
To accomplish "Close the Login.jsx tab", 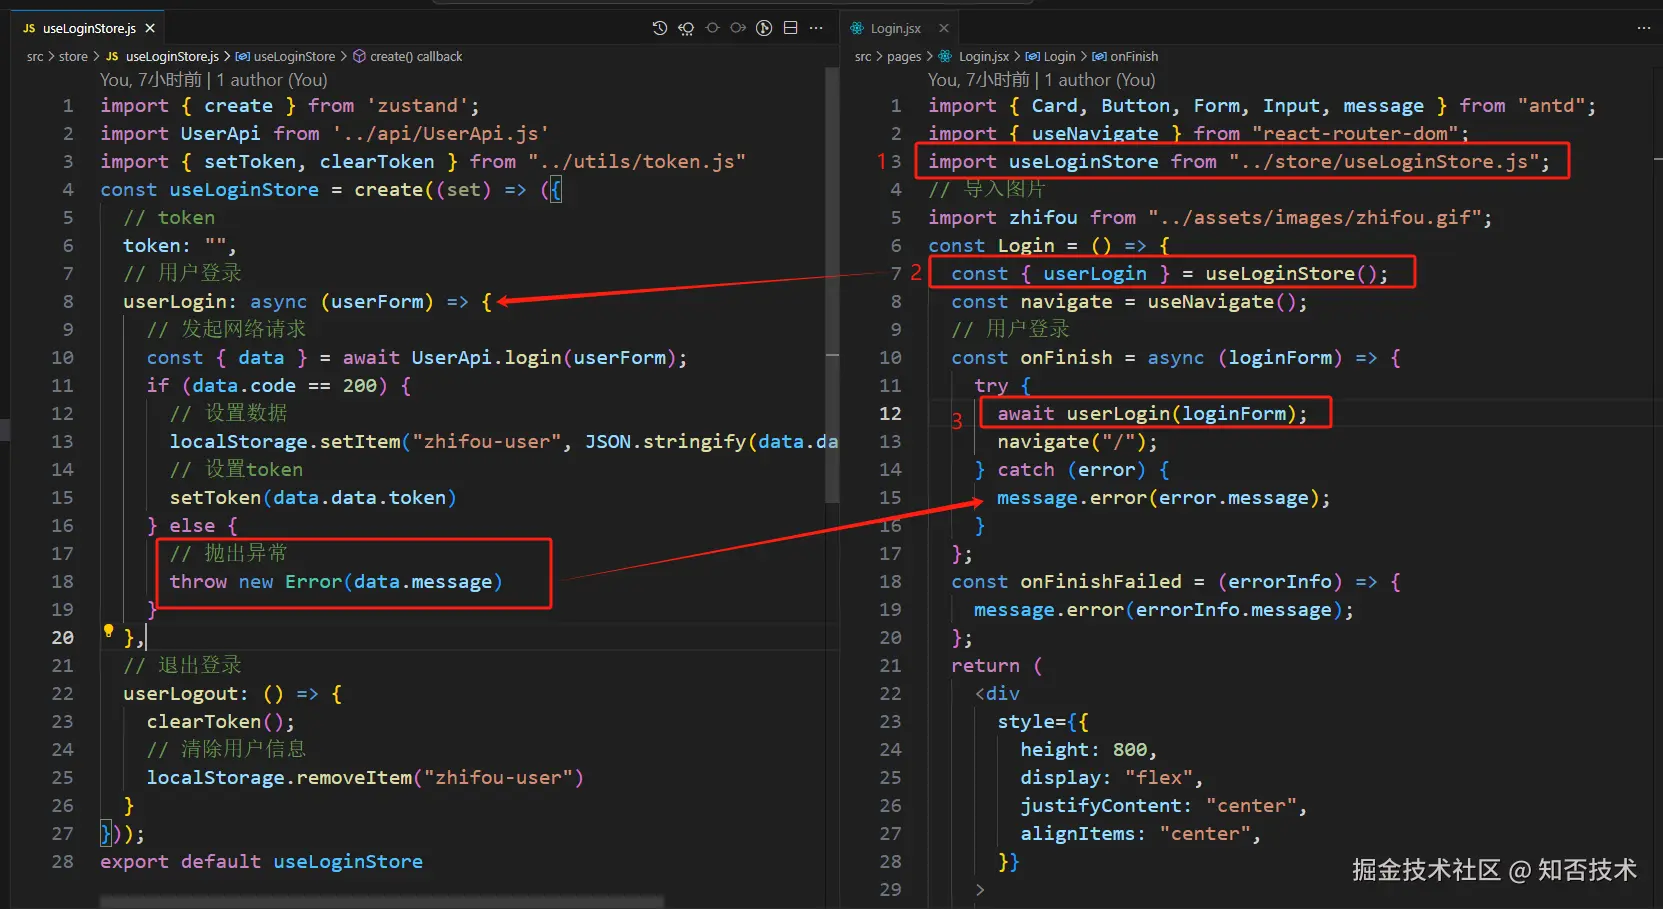I will point(944,28).
